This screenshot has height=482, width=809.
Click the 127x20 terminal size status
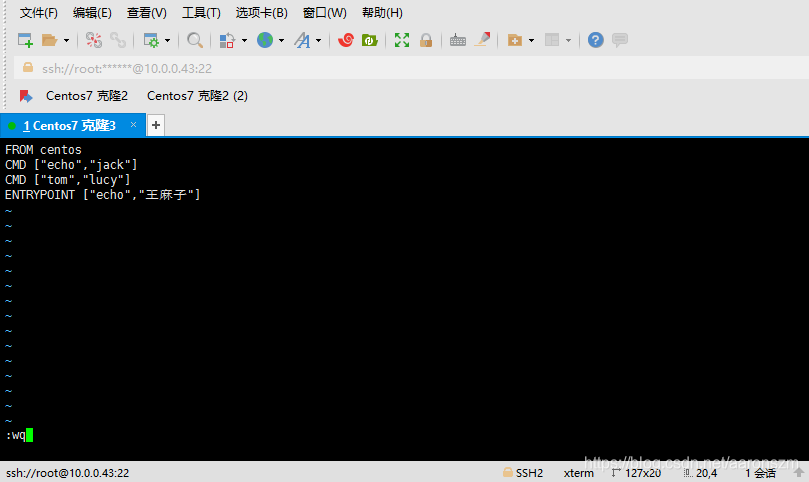click(x=636, y=473)
